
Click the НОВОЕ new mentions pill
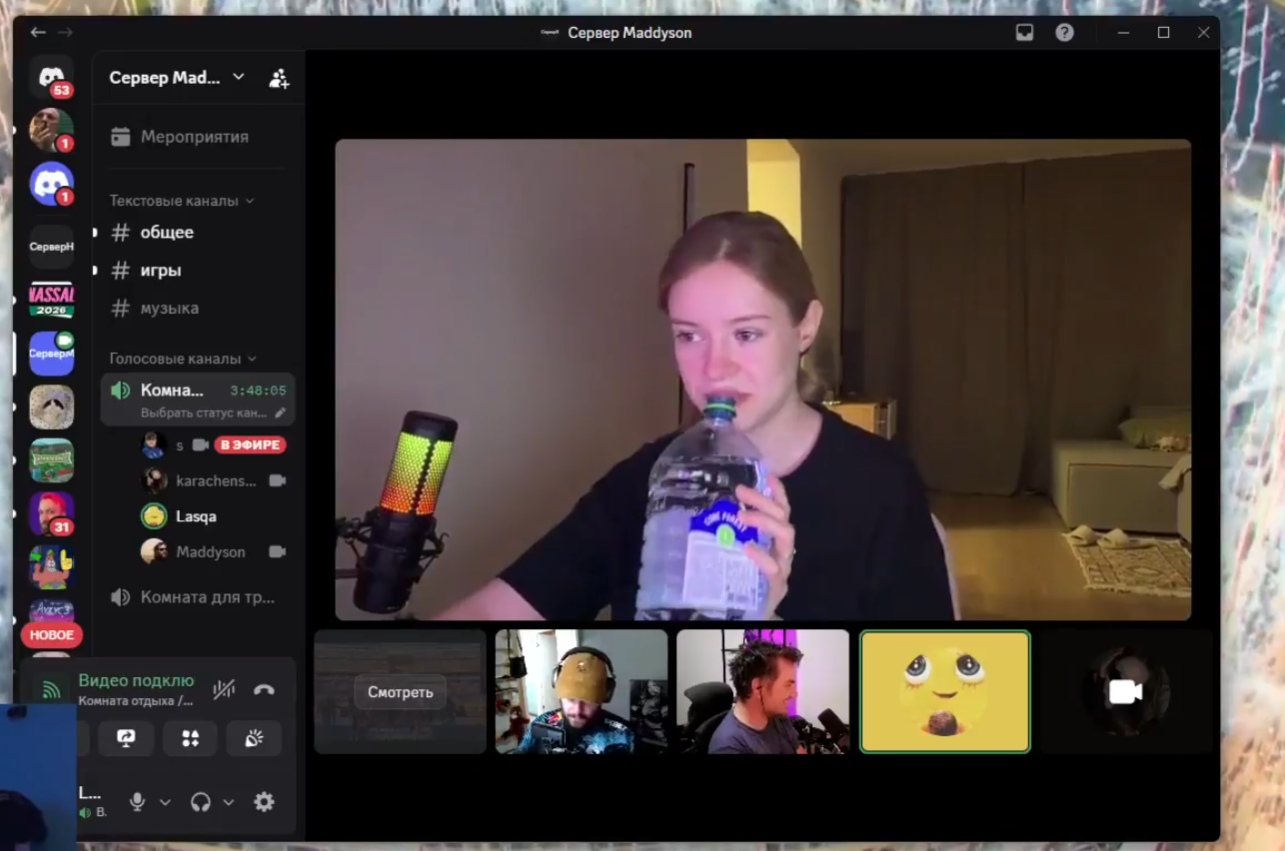51,635
